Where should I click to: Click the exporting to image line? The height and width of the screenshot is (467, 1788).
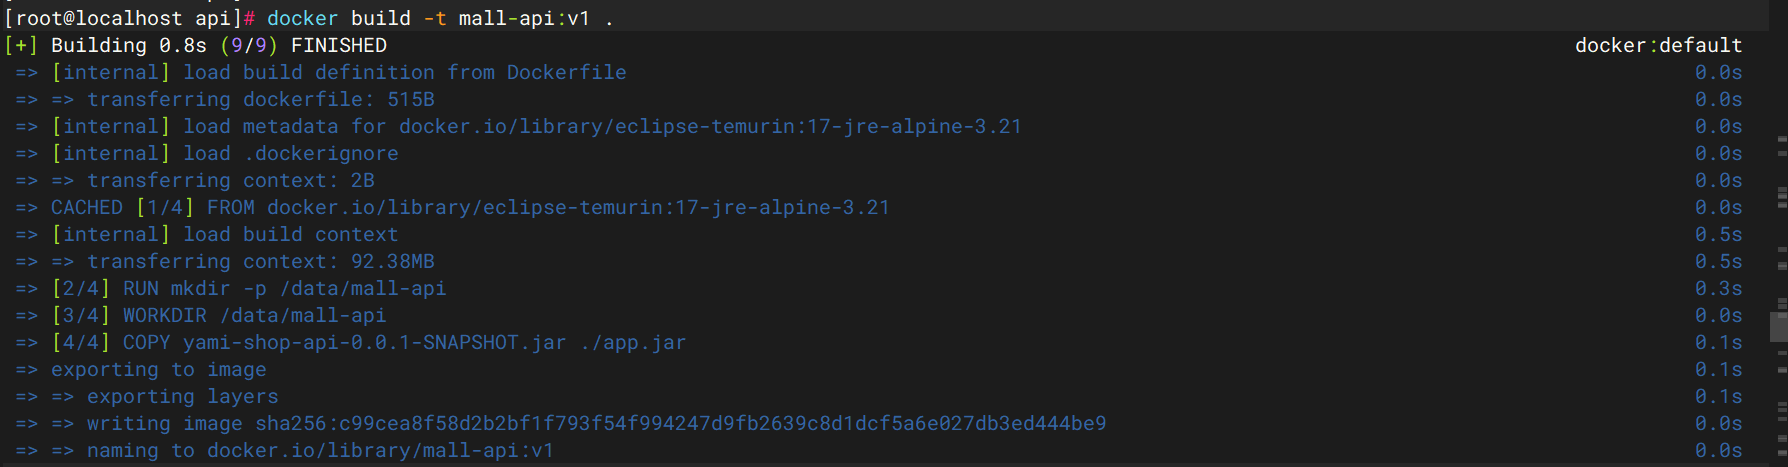159,369
